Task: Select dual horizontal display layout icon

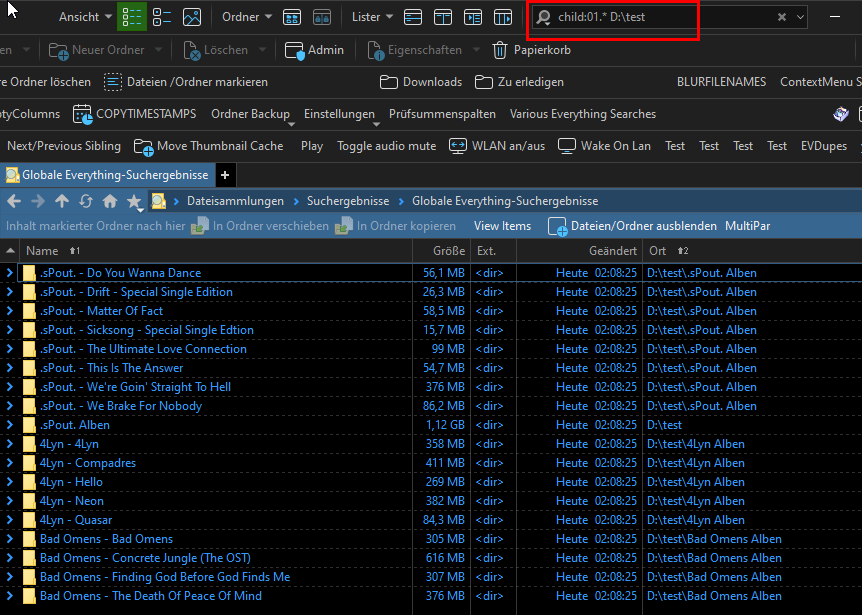Action: click(x=443, y=17)
